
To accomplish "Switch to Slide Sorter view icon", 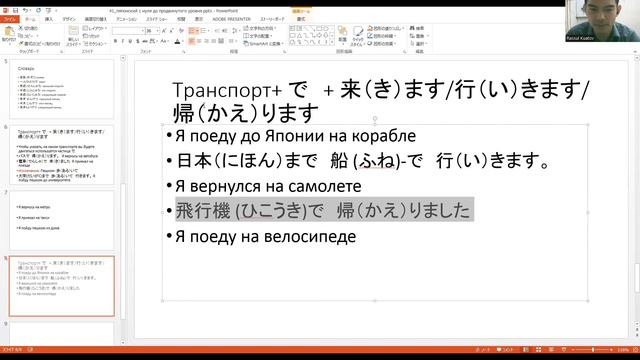I will click(539, 350).
